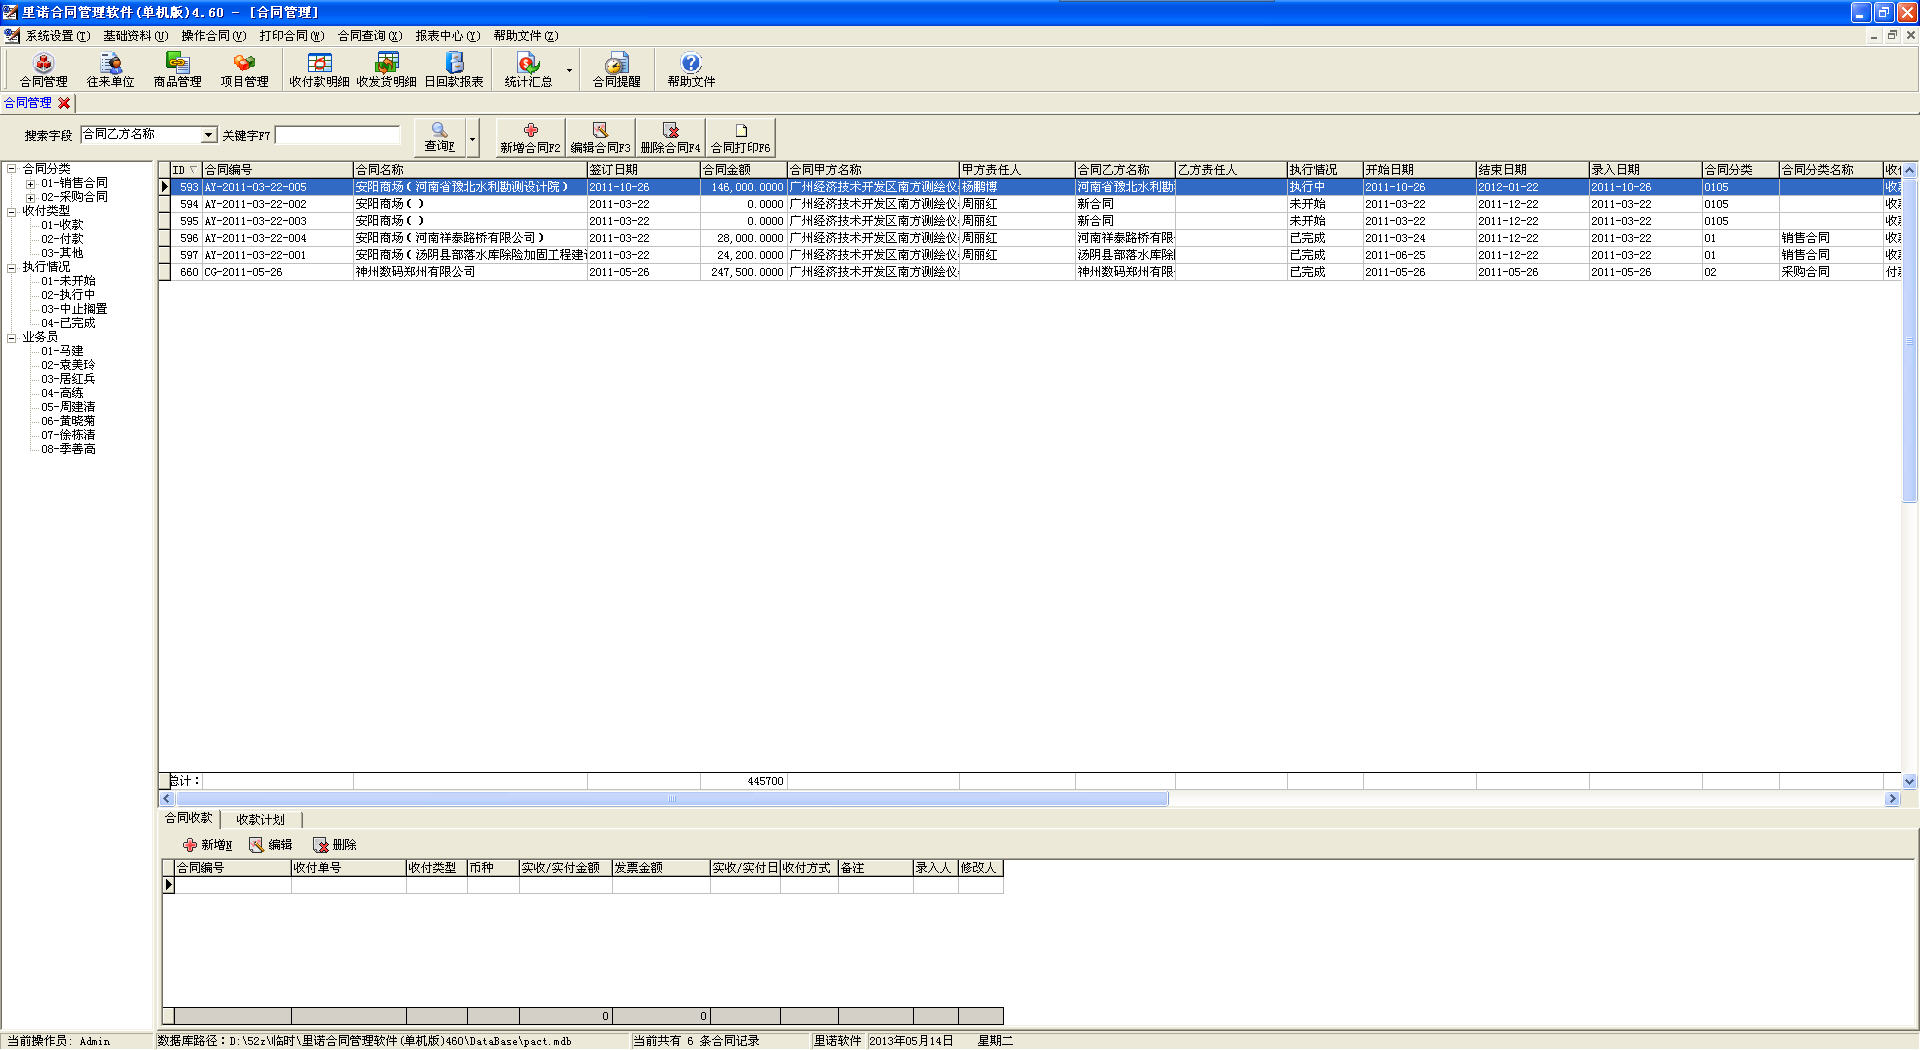Select tree item 02-付款
Screen dimensions: 1920x1050
[62, 239]
